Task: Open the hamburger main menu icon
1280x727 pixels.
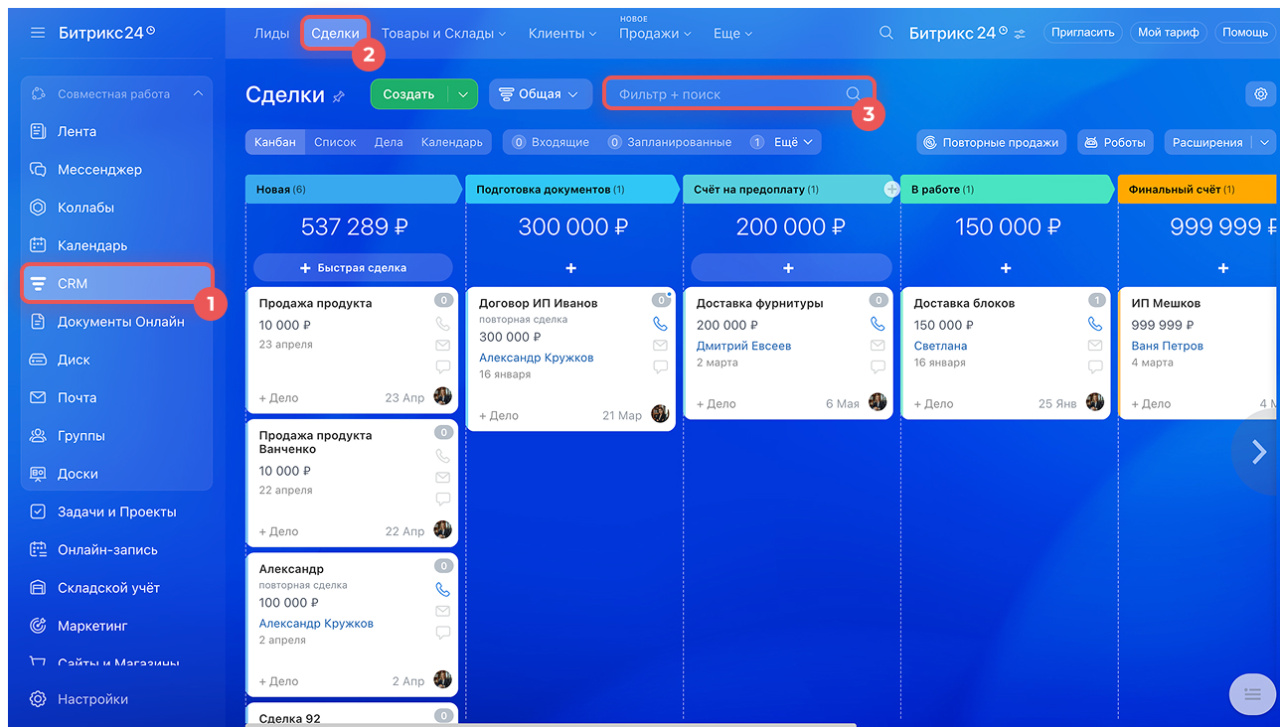Action: point(38,33)
